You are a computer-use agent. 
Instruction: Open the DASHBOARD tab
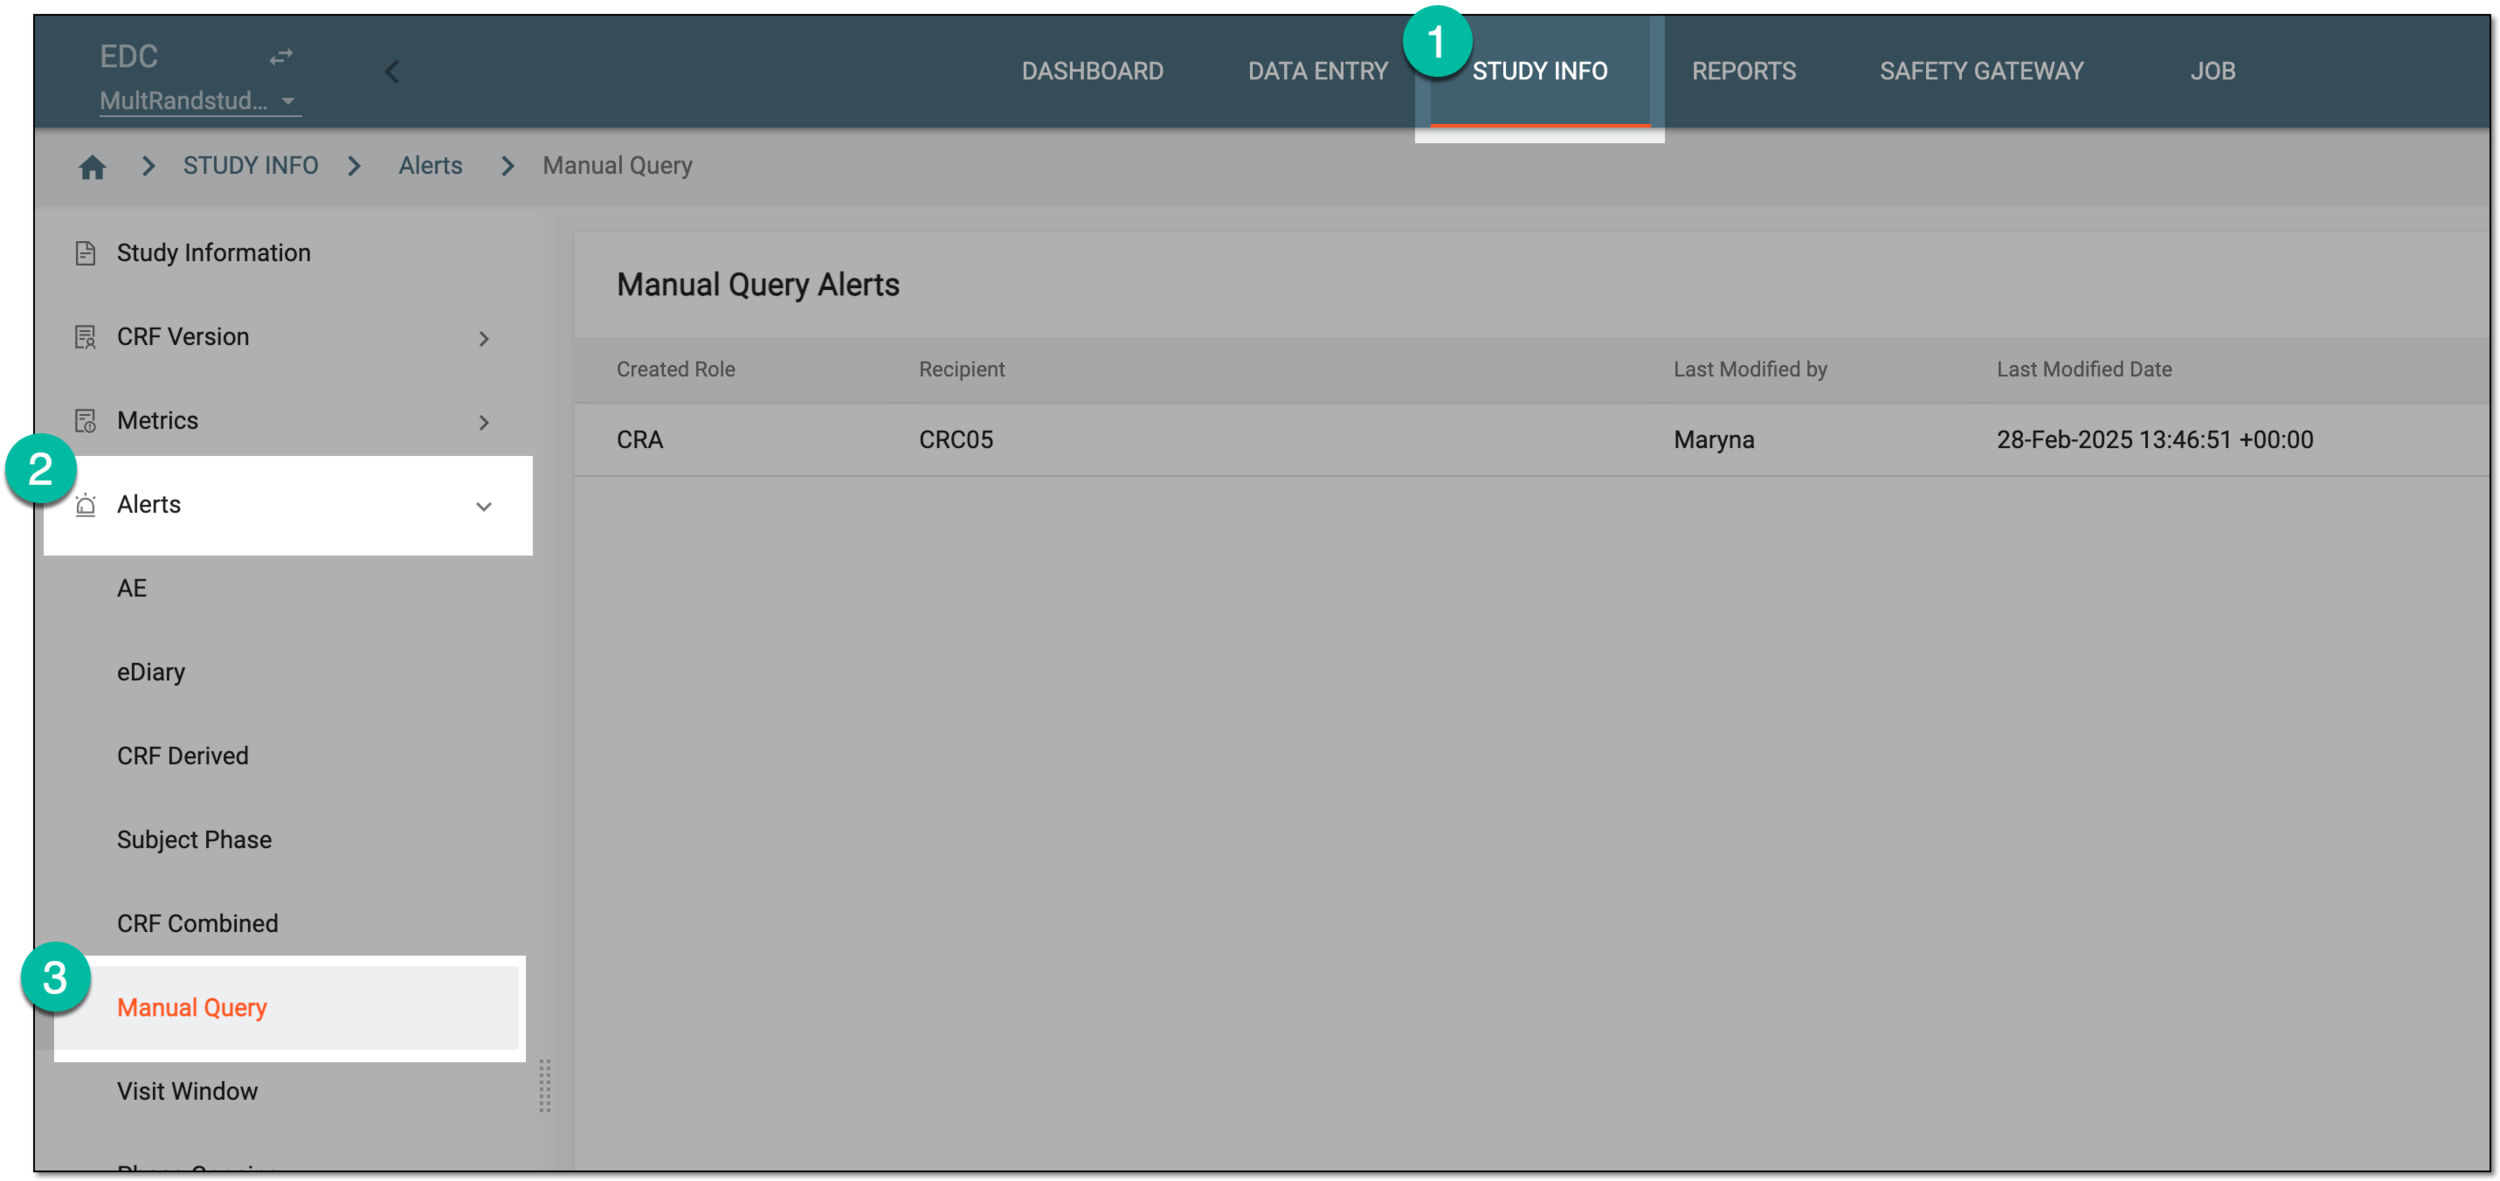[1092, 71]
